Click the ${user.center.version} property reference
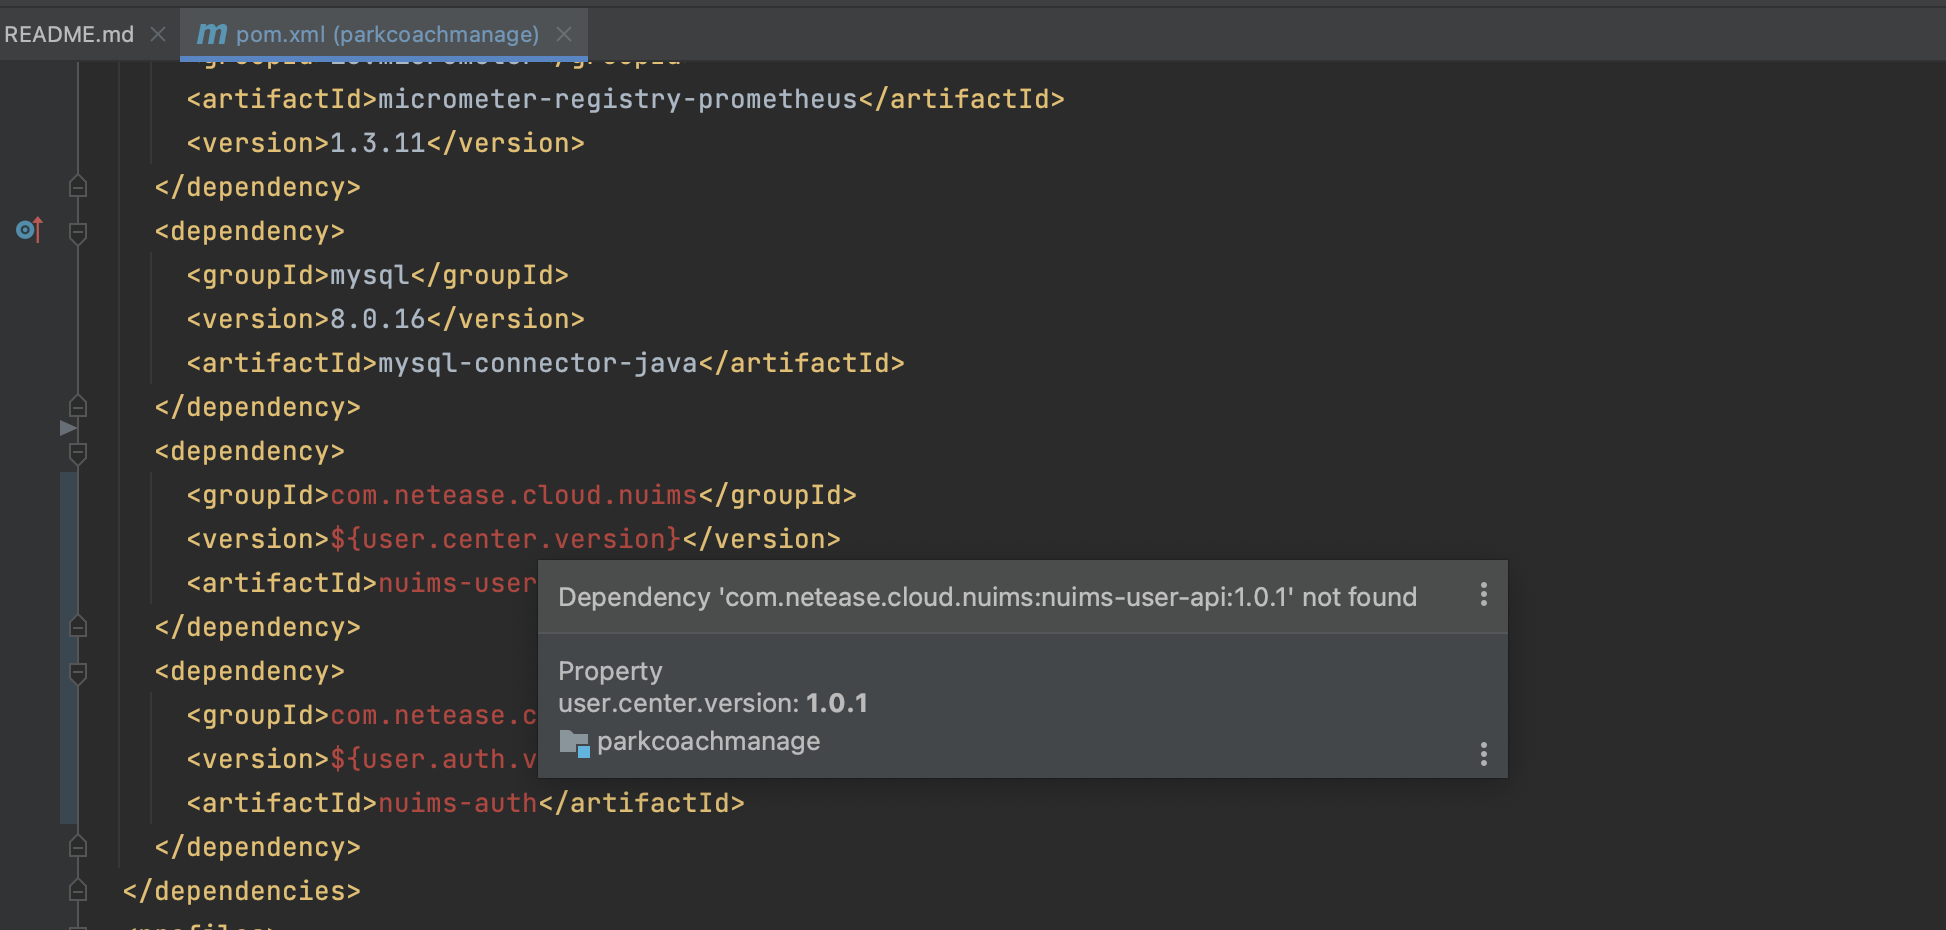 (x=506, y=539)
